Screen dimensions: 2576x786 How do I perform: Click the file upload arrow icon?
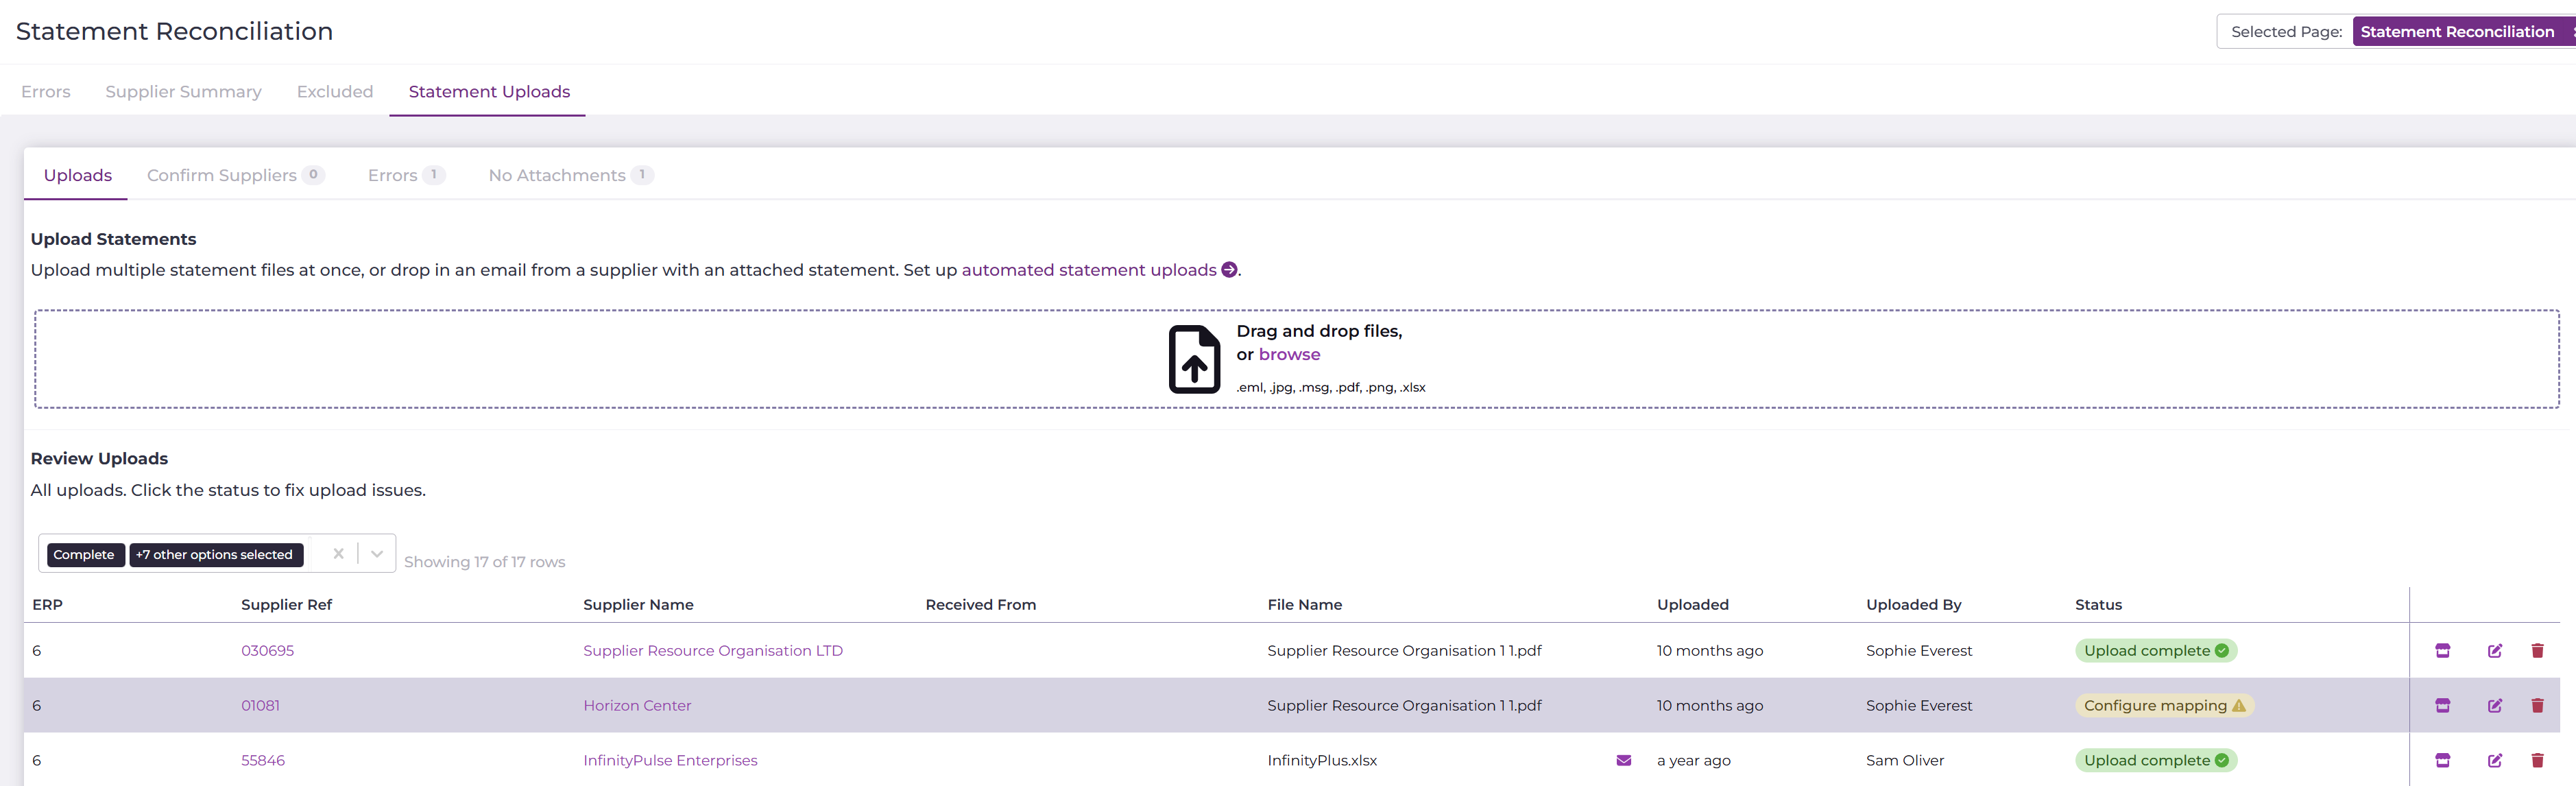(1194, 359)
